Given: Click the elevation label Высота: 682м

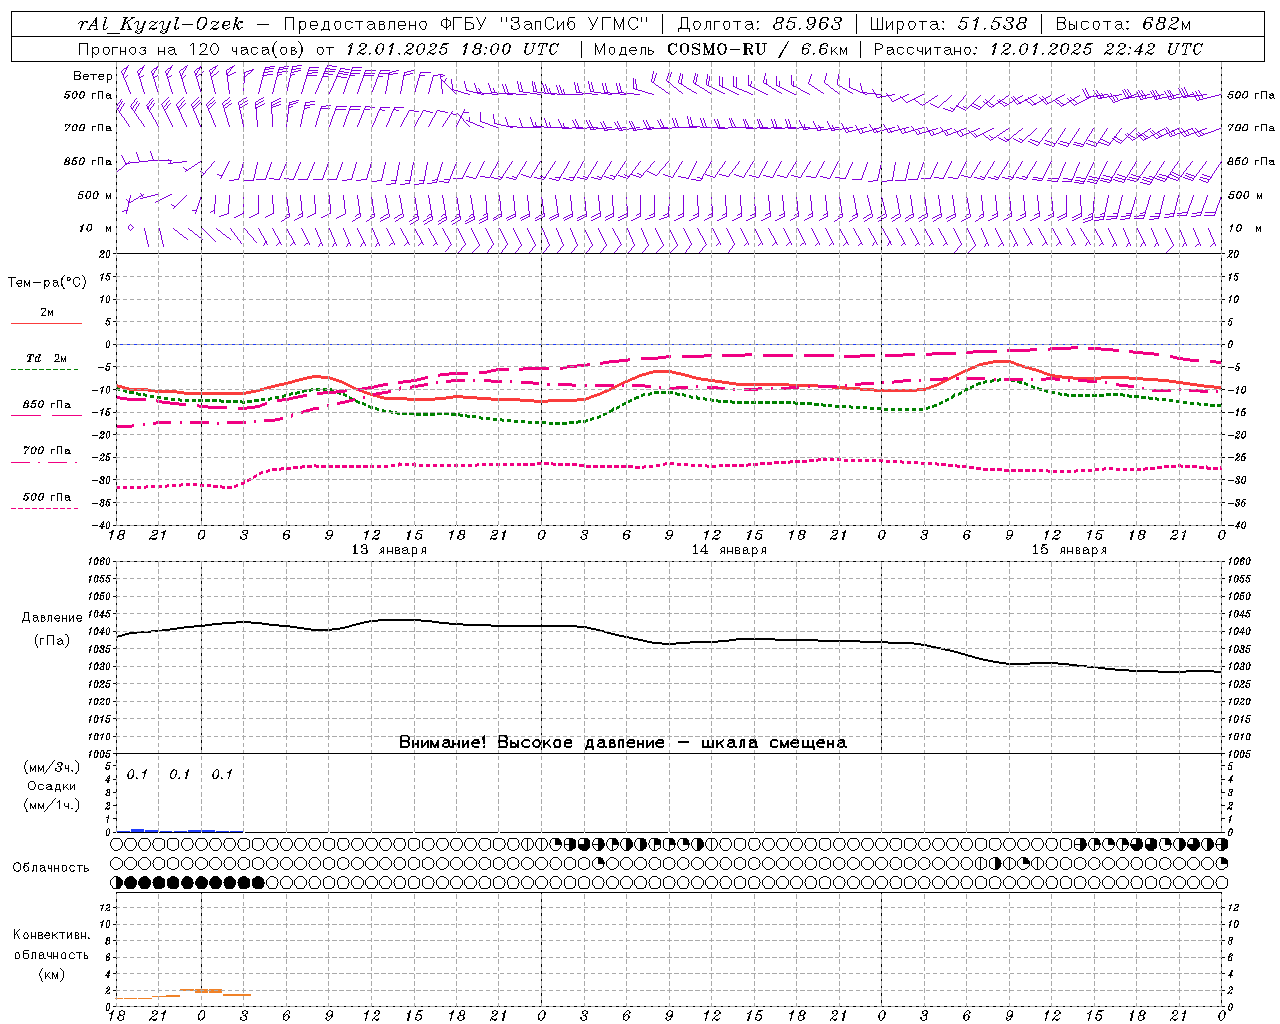Looking at the screenshot, I should coord(1123,24).
